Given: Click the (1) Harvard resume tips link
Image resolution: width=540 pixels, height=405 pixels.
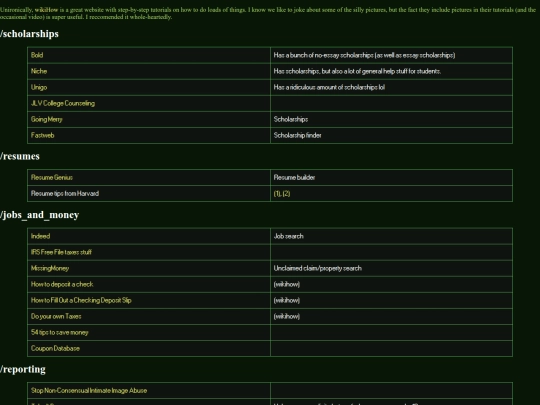Looking at the screenshot, I should point(277,194).
